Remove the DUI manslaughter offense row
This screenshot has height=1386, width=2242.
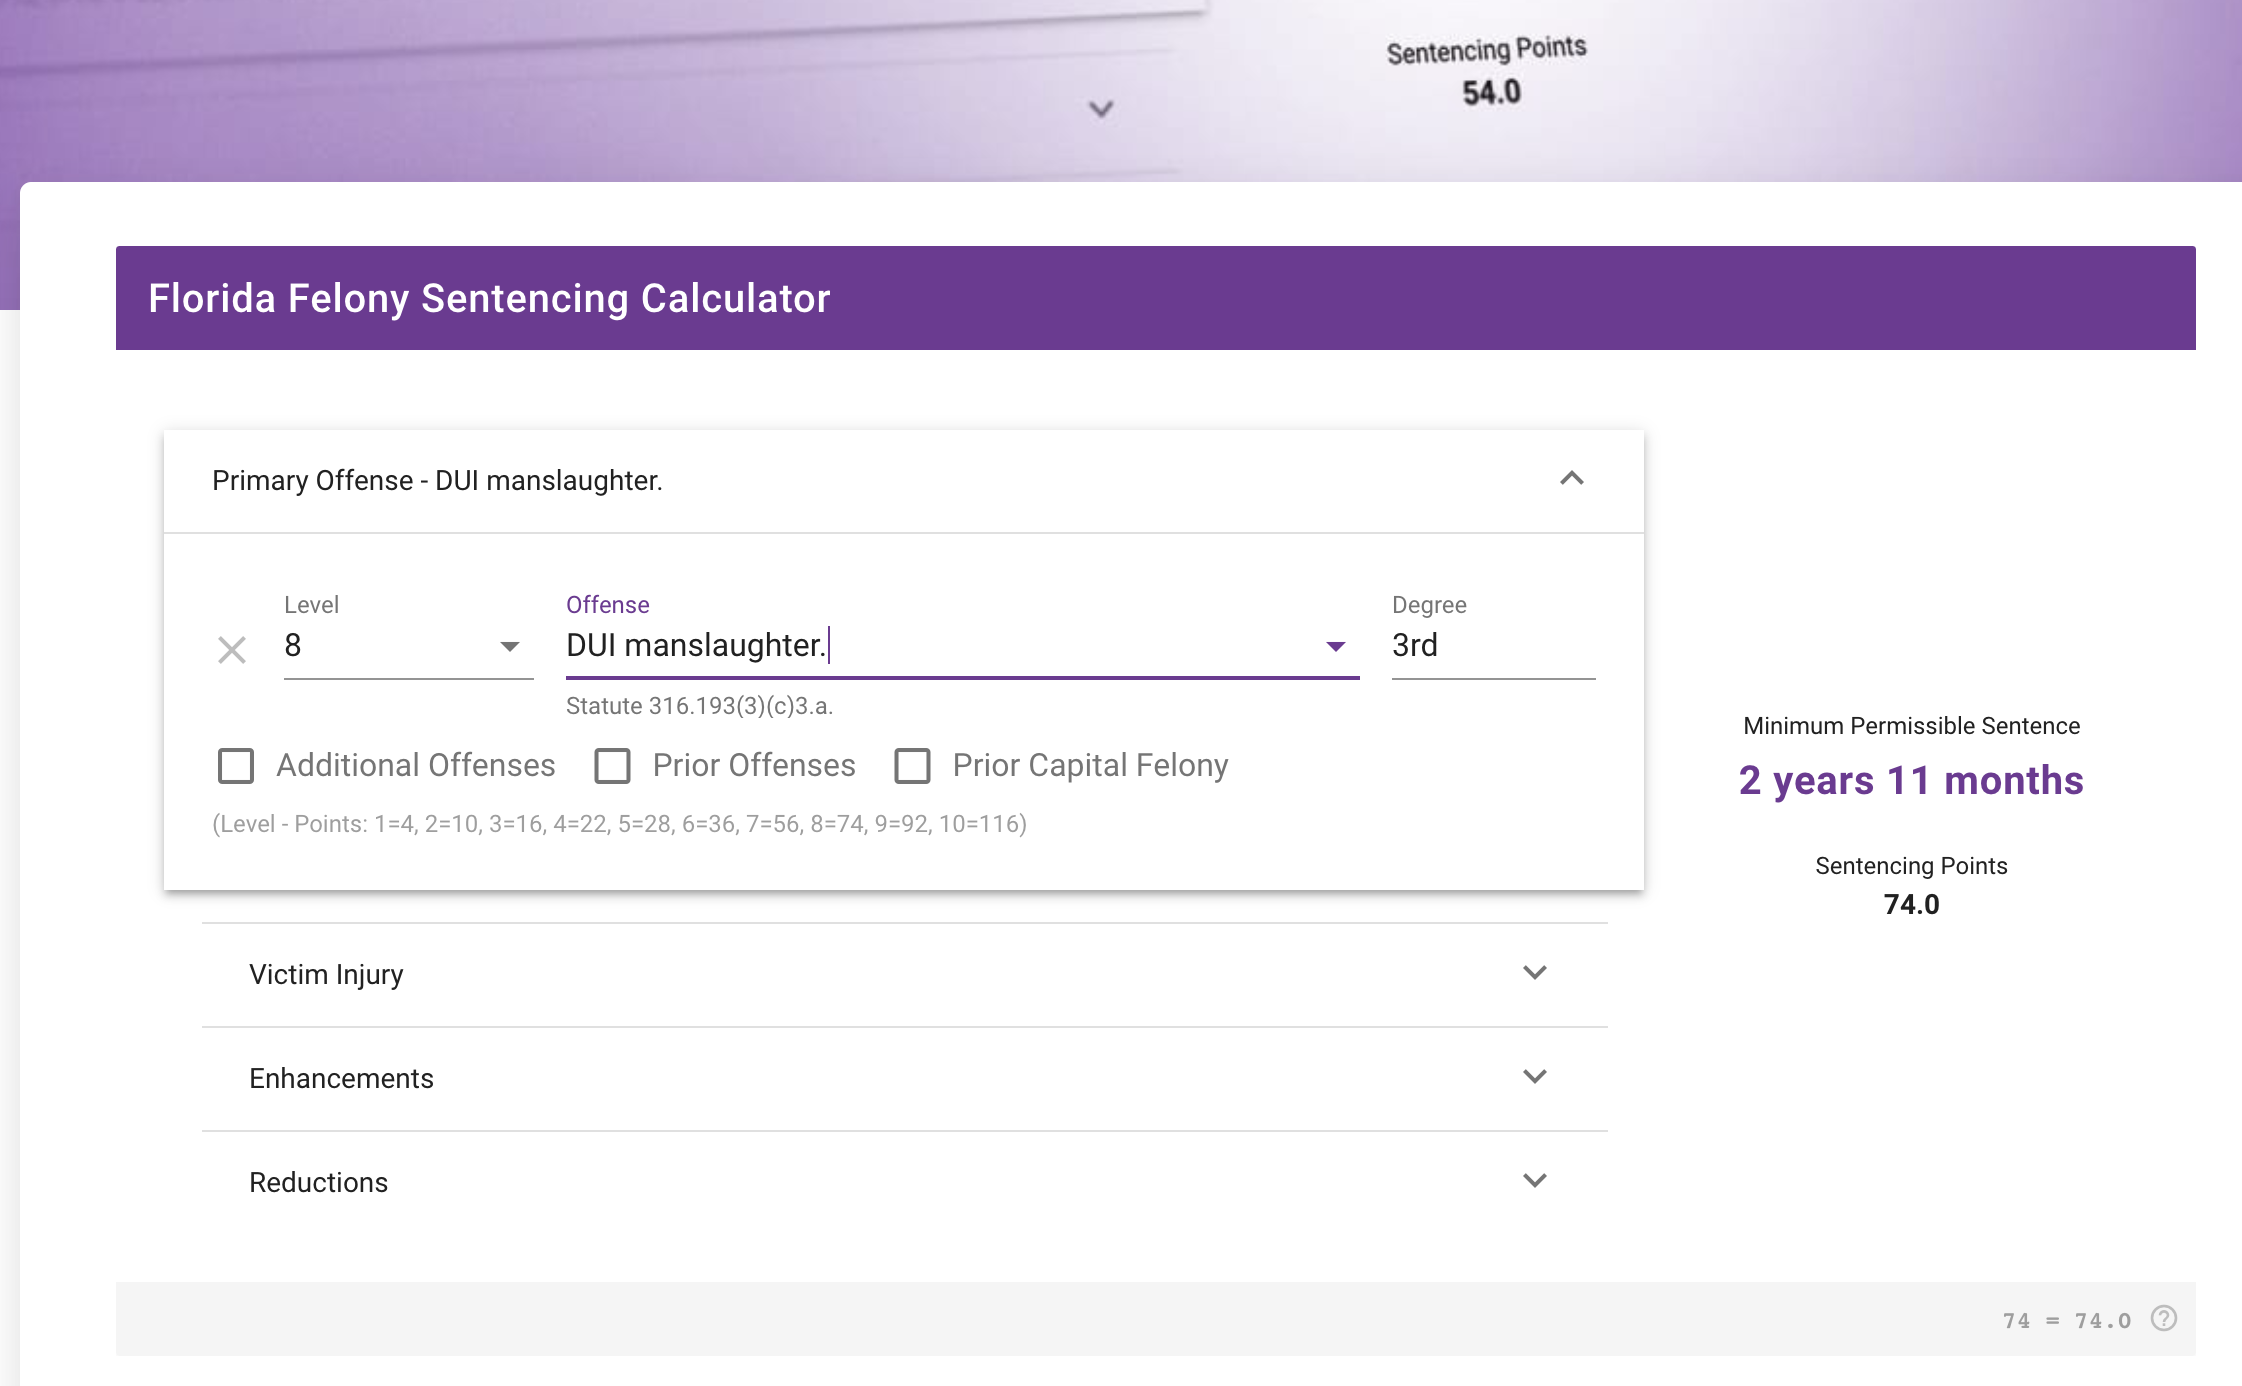[232, 649]
